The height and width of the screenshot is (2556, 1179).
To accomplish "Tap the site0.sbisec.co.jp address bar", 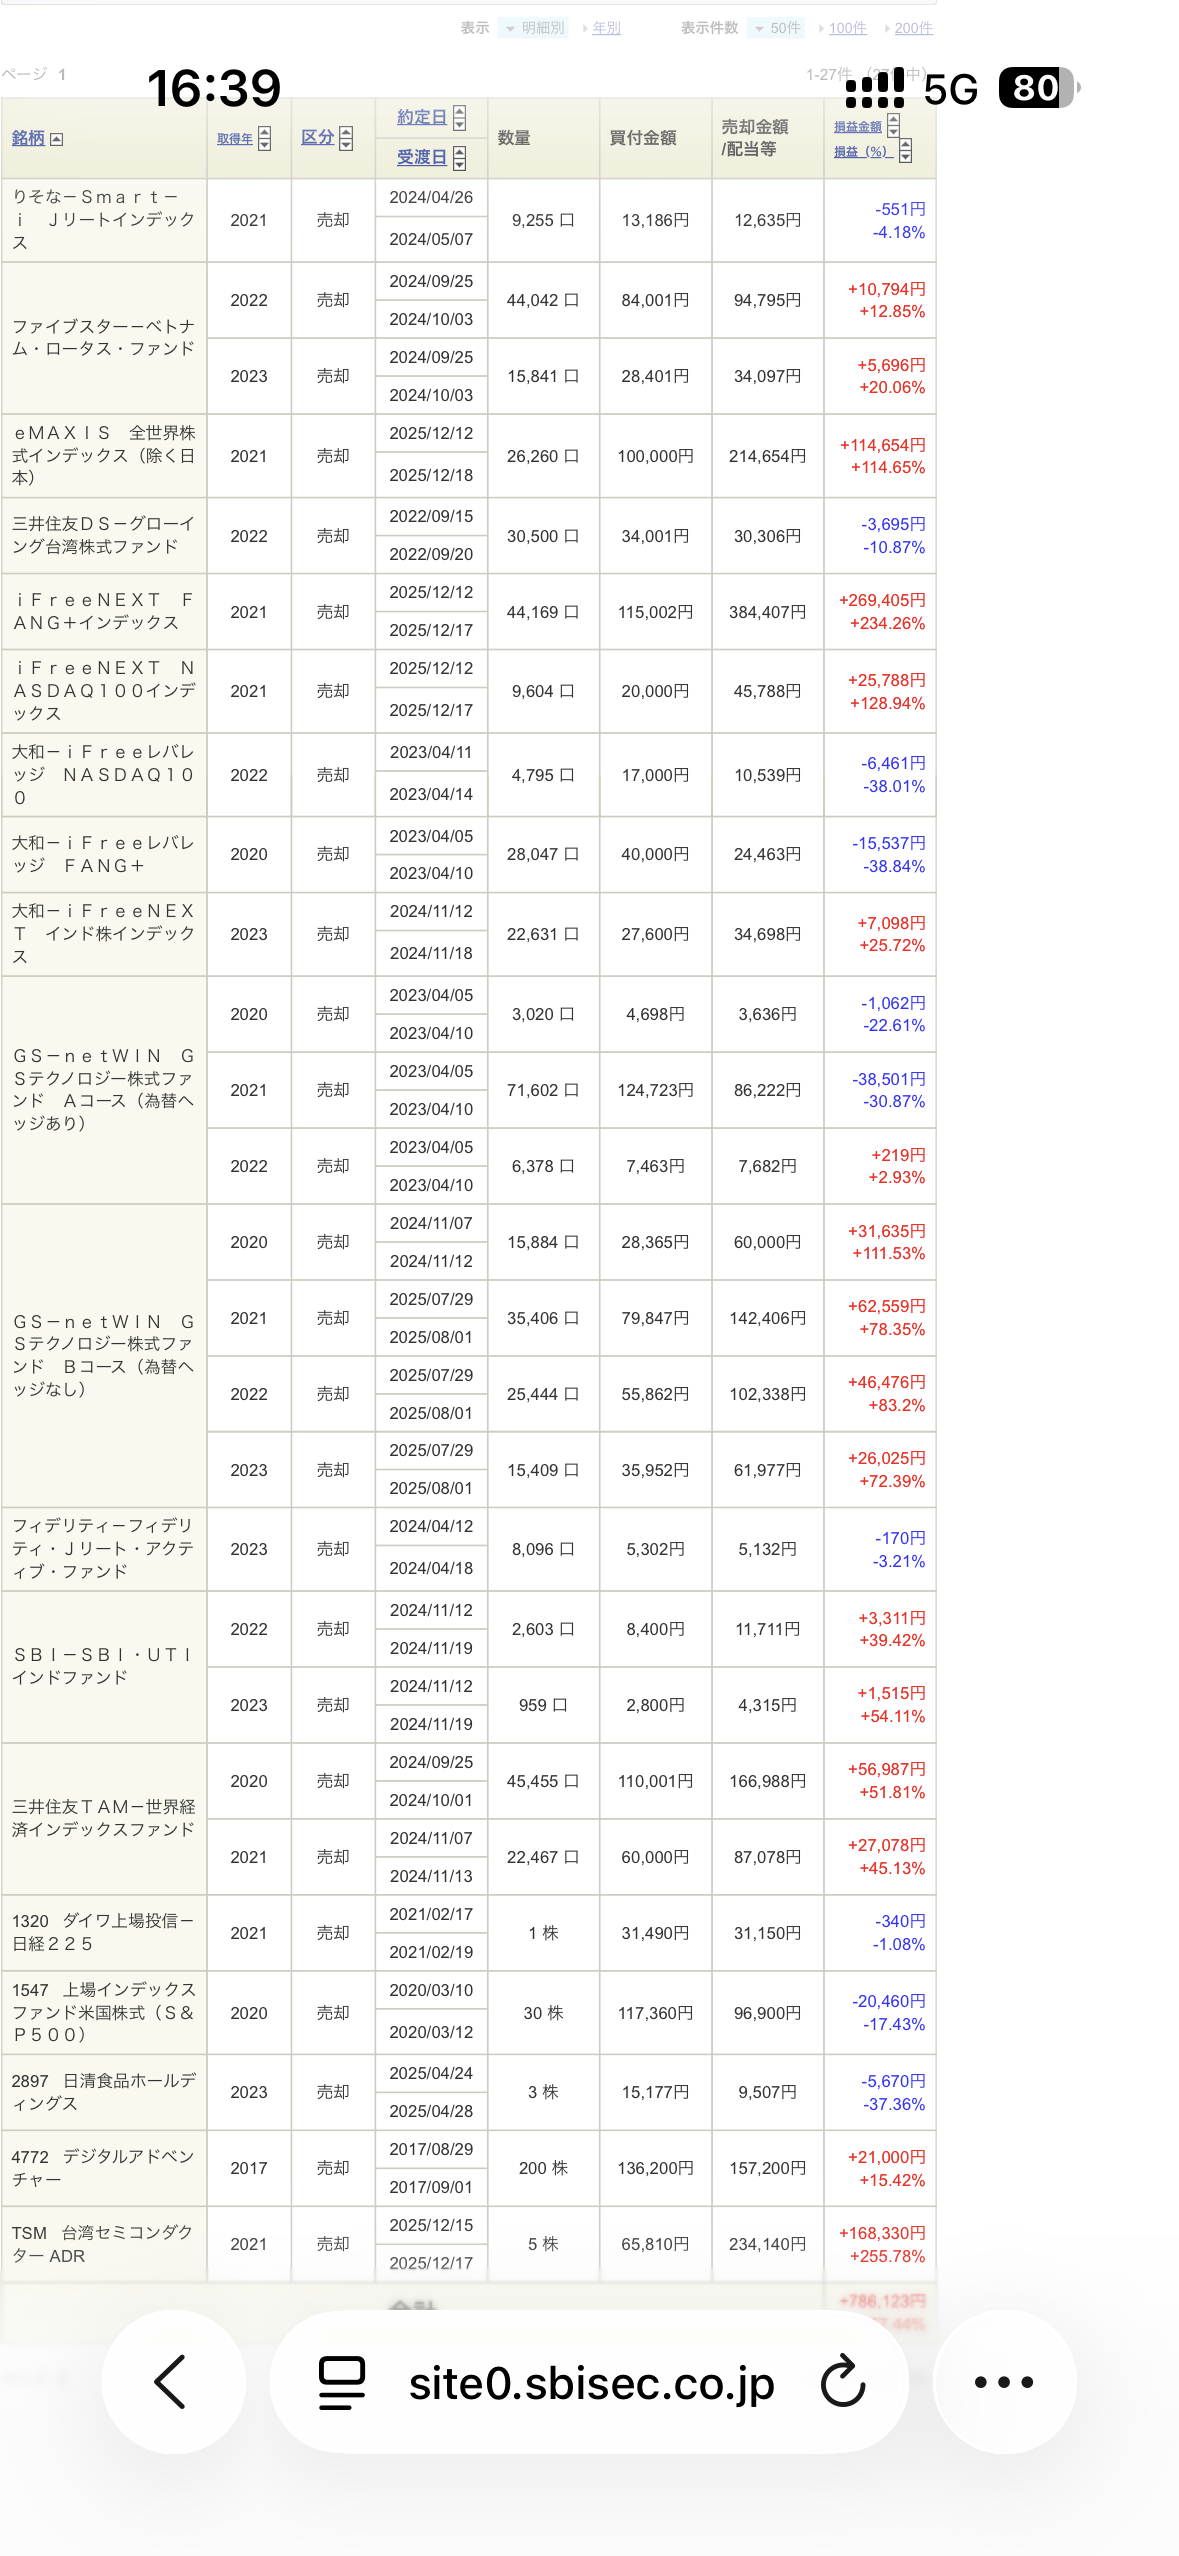I will pyautogui.click(x=591, y=2383).
